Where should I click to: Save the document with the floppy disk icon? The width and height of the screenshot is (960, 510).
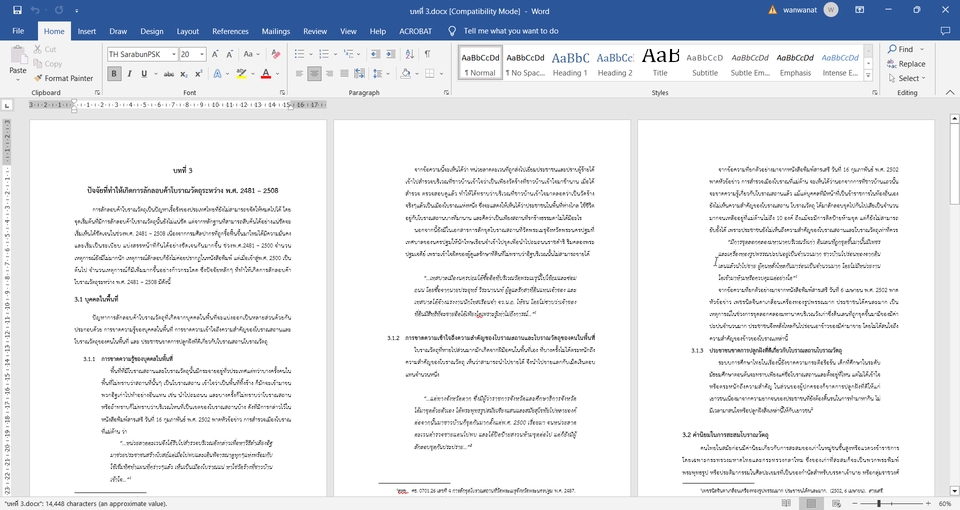coord(17,10)
